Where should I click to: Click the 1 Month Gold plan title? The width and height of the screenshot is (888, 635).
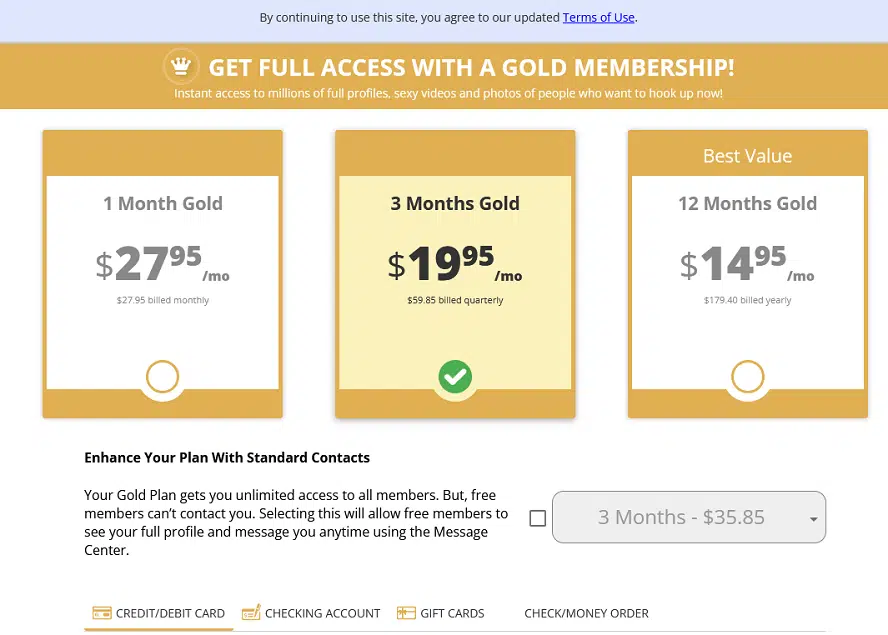(x=162, y=203)
